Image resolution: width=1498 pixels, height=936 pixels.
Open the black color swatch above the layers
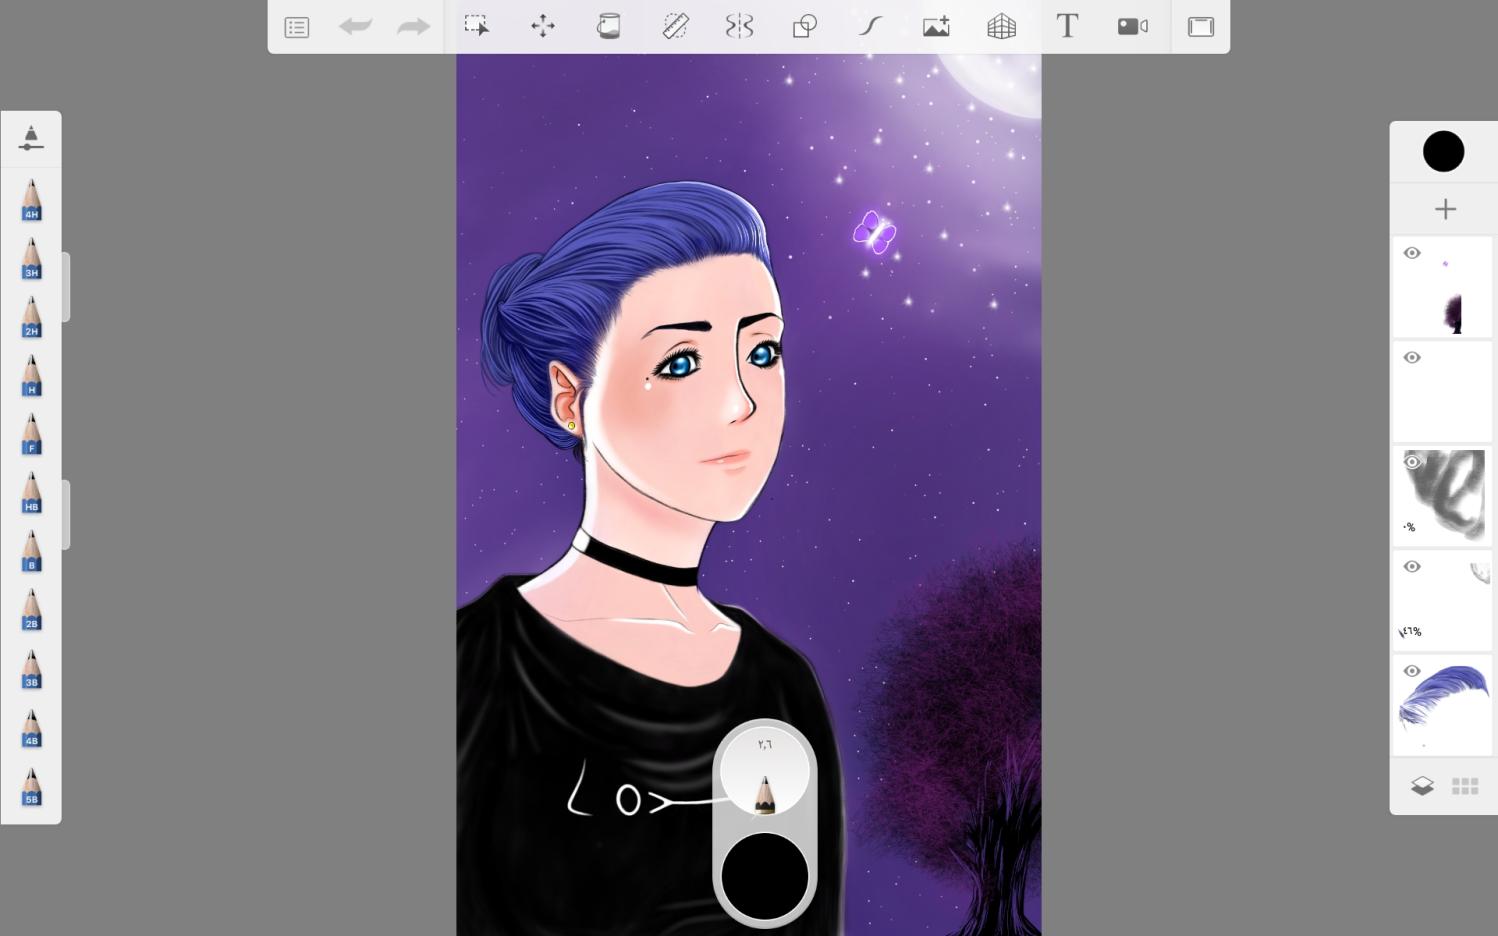(1443, 151)
